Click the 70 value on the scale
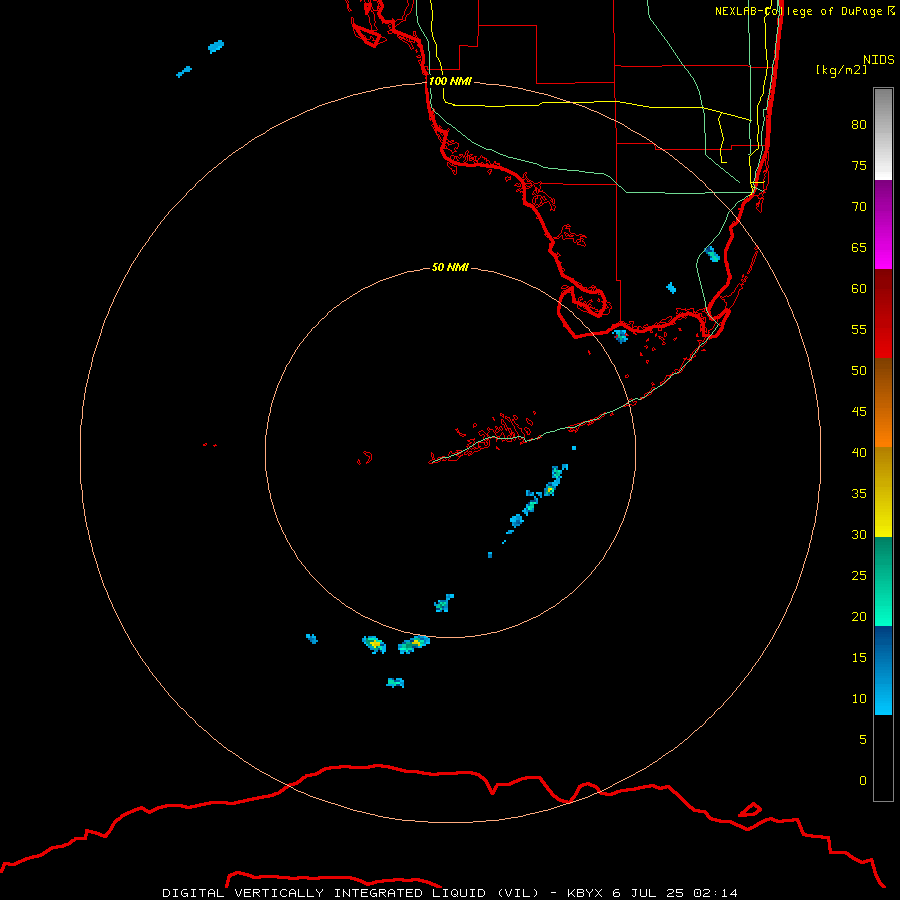 [859, 207]
